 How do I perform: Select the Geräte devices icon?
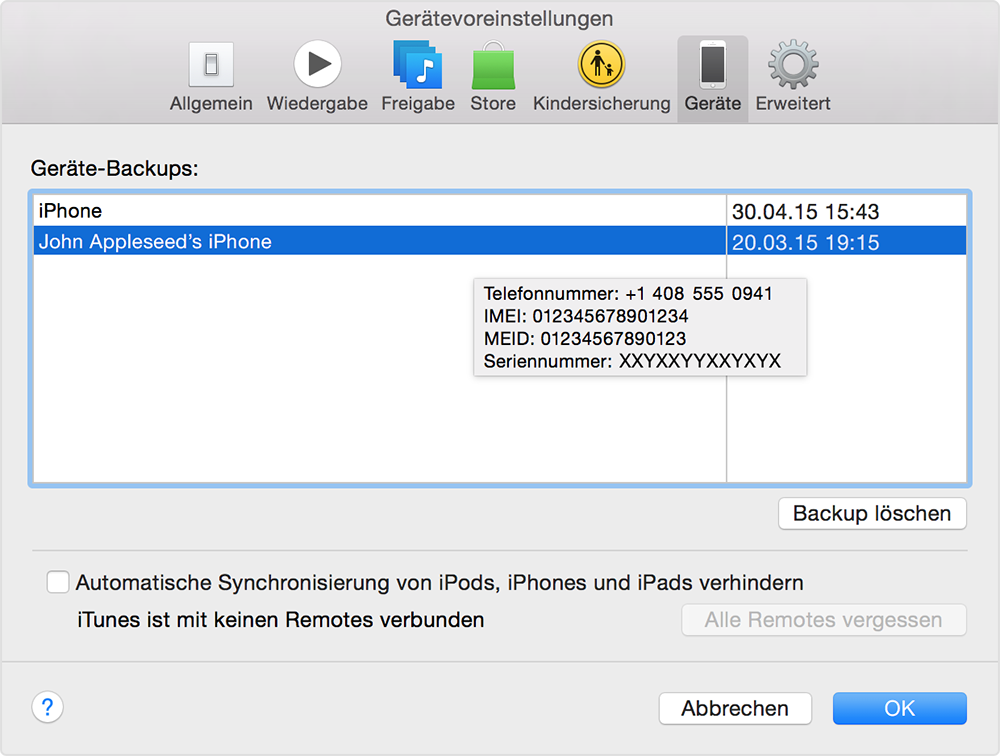(712, 68)
